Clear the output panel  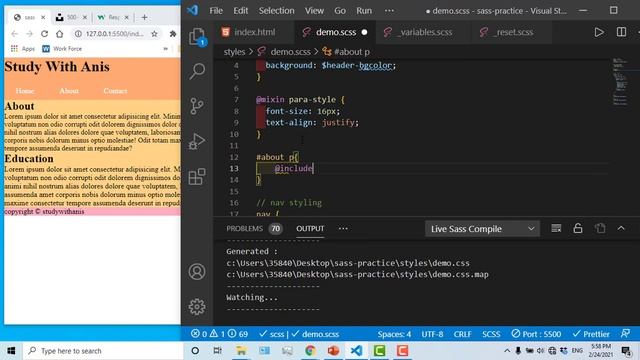(556, 229)
